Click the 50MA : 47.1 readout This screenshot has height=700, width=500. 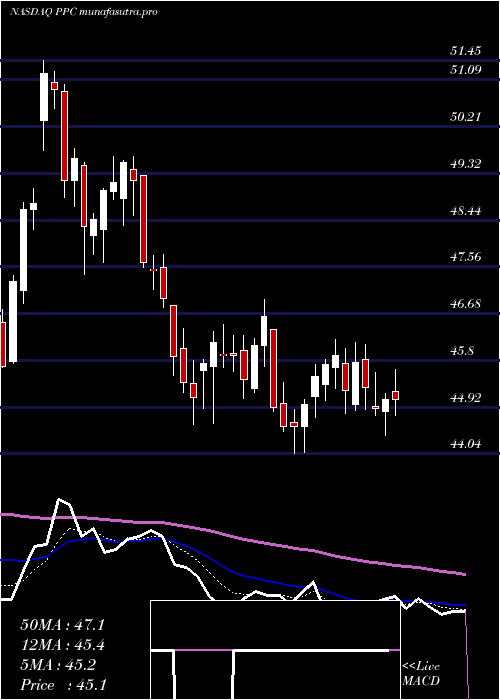point(62,625)
